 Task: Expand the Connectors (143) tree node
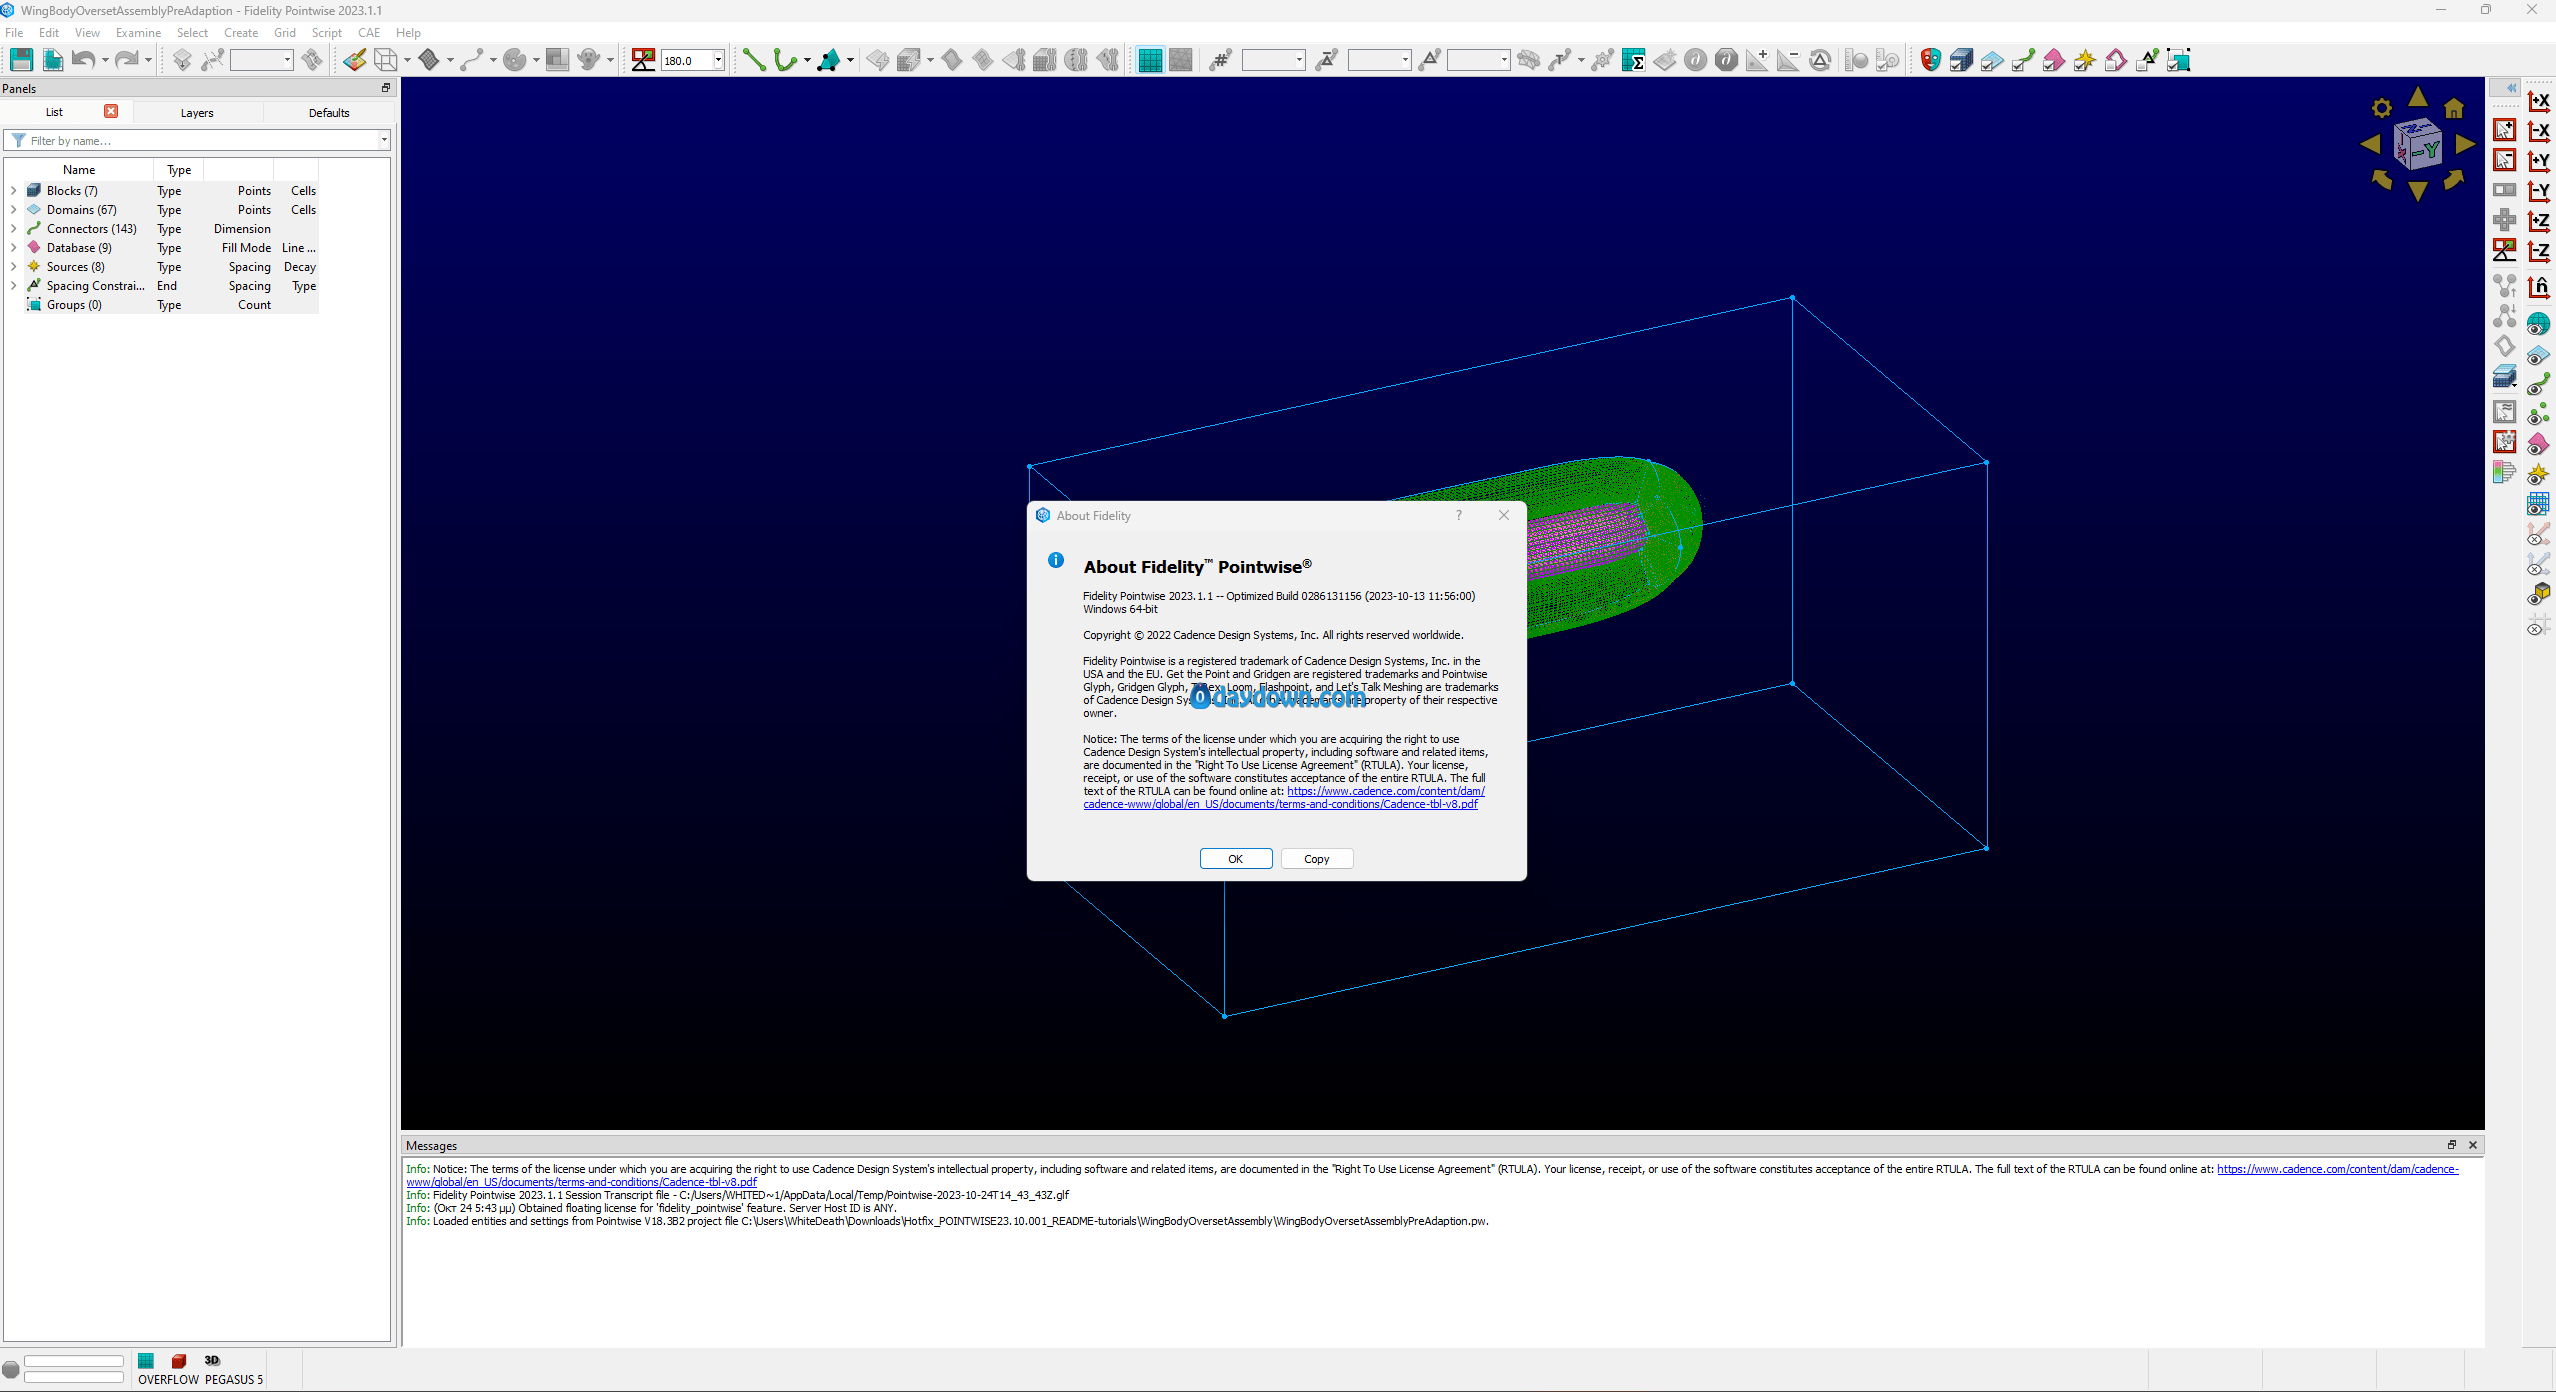pyautogui.click(x=13, y=228)
